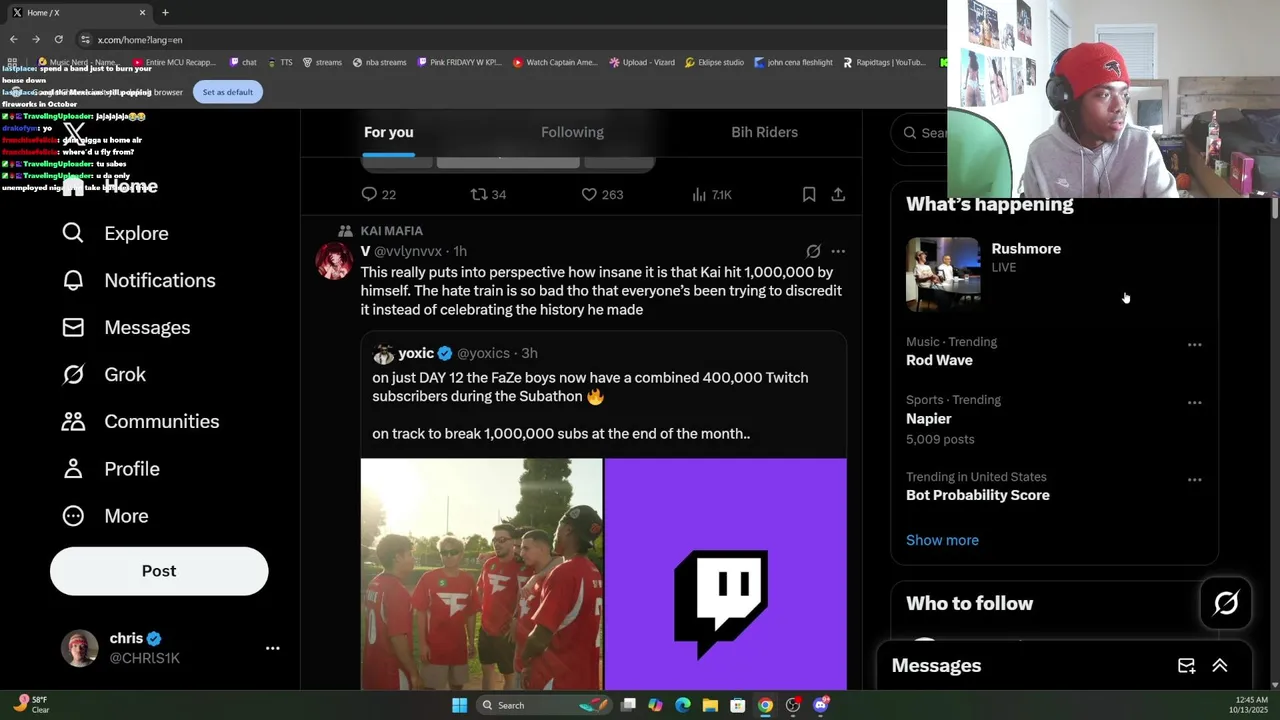This screenshot has height=720, width=1280.
Task: Expand the Messages drawer
Action: click(x=1220, y=665)
